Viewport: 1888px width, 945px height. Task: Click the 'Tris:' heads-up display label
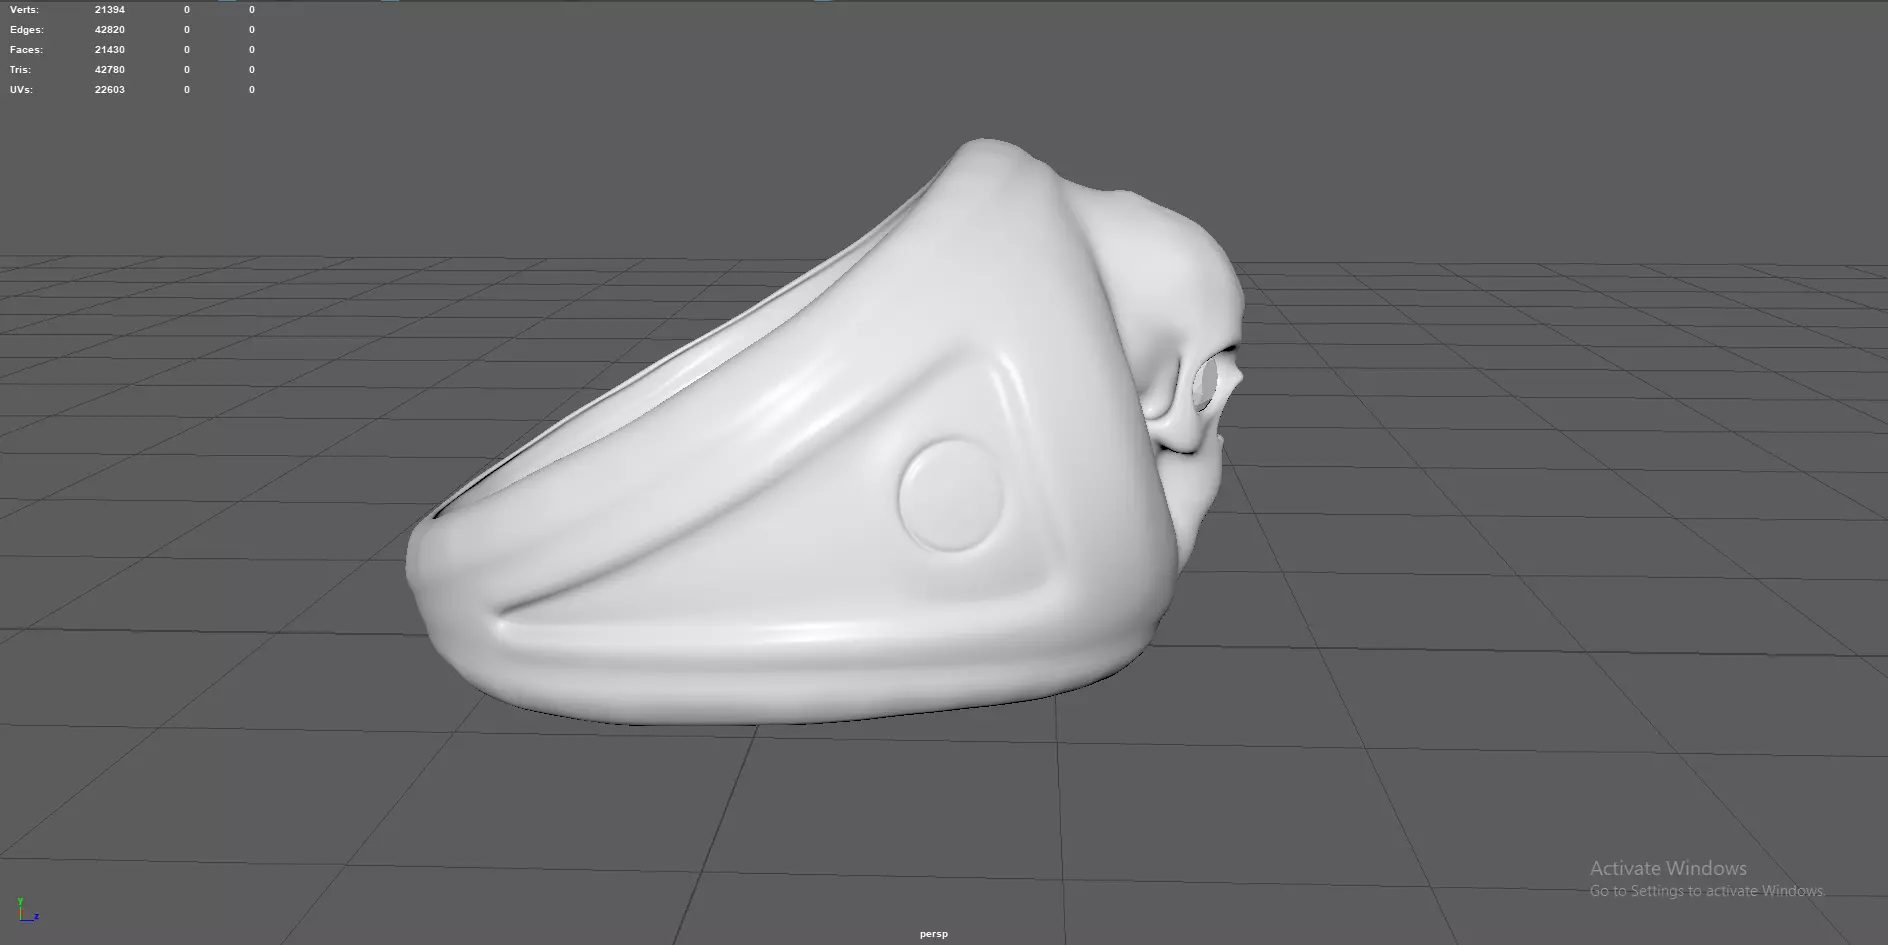(20, 70)
